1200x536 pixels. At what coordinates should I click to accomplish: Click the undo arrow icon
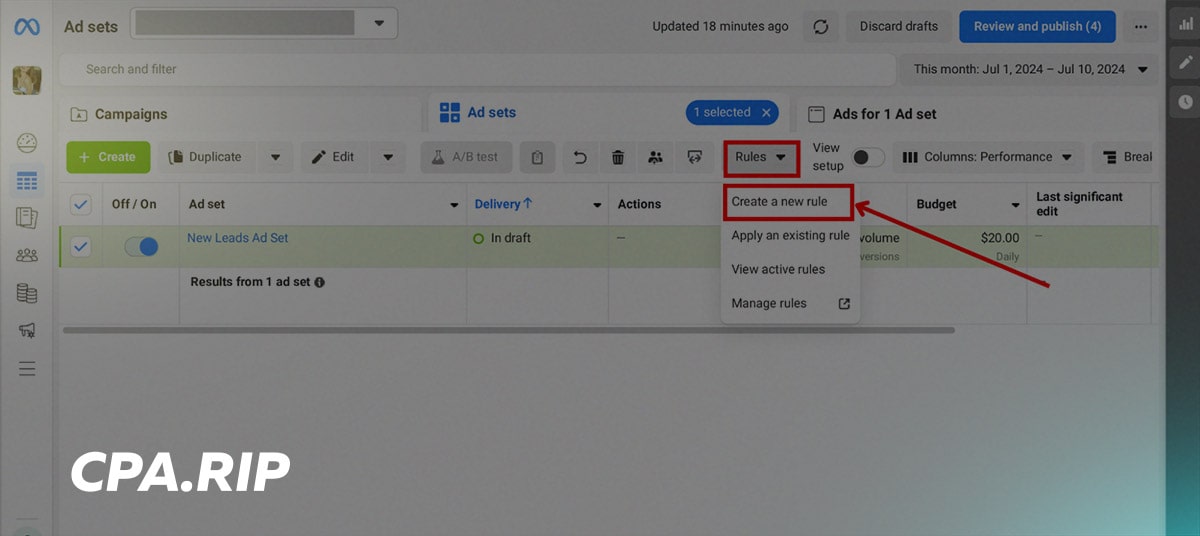coord(581,157)
